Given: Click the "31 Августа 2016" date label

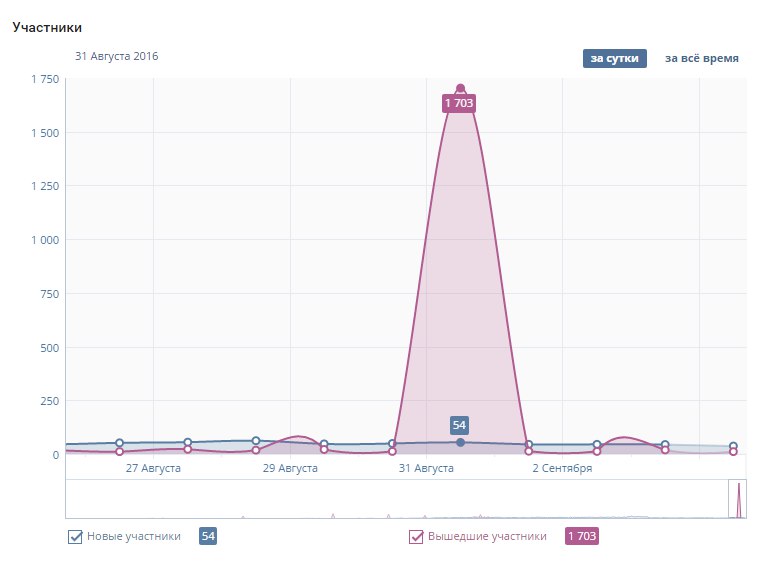Looking at the screenshot, I should (x=116, y=56).
